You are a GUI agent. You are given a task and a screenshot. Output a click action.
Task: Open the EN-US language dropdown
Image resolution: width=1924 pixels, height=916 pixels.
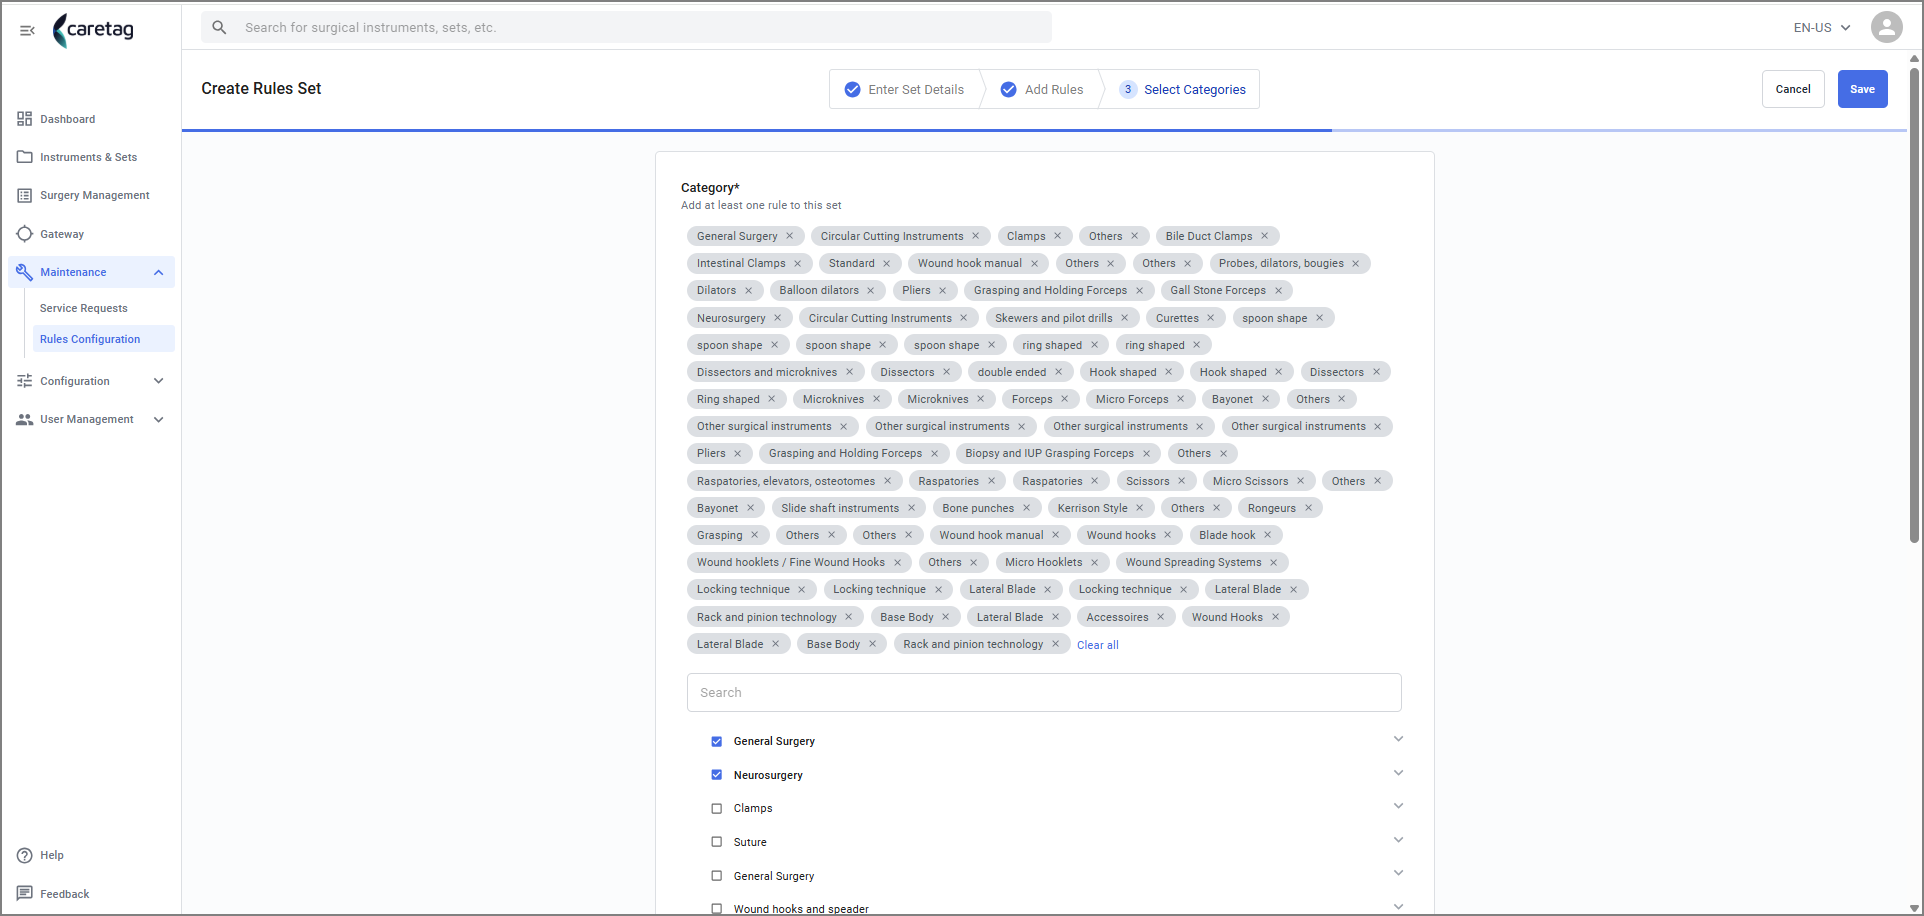tap(1821, 28)
